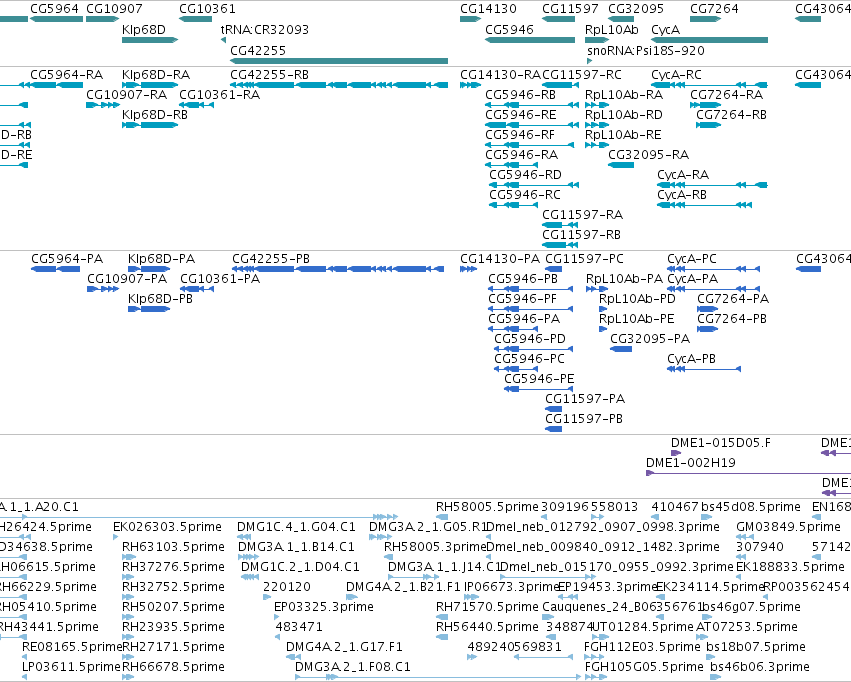Select the CG5946-PE protein label
This screenshot has height=682, width=851.
pos(539,379)
